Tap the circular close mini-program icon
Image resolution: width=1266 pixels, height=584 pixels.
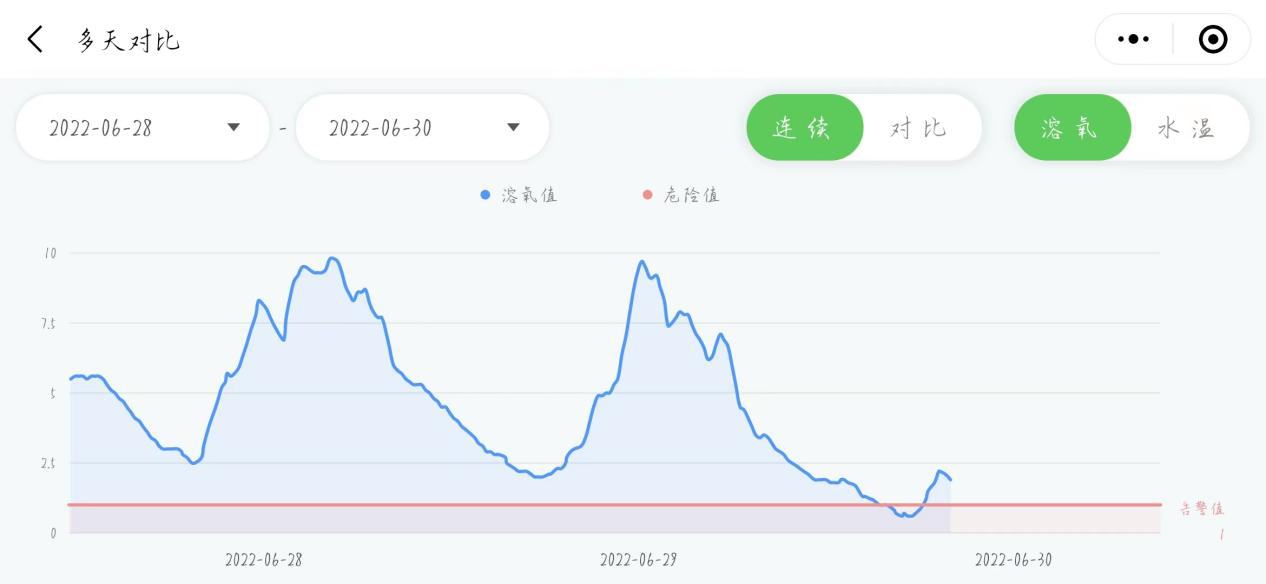pyautogui.click(x=1212, y=40)
